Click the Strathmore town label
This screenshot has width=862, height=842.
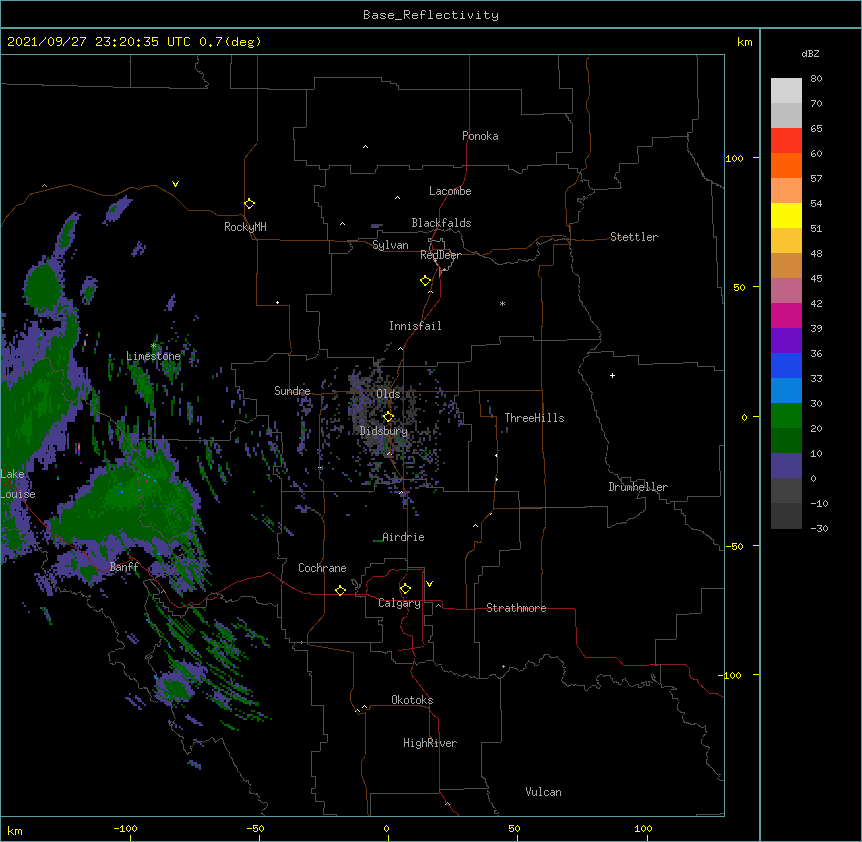point(516,608)
